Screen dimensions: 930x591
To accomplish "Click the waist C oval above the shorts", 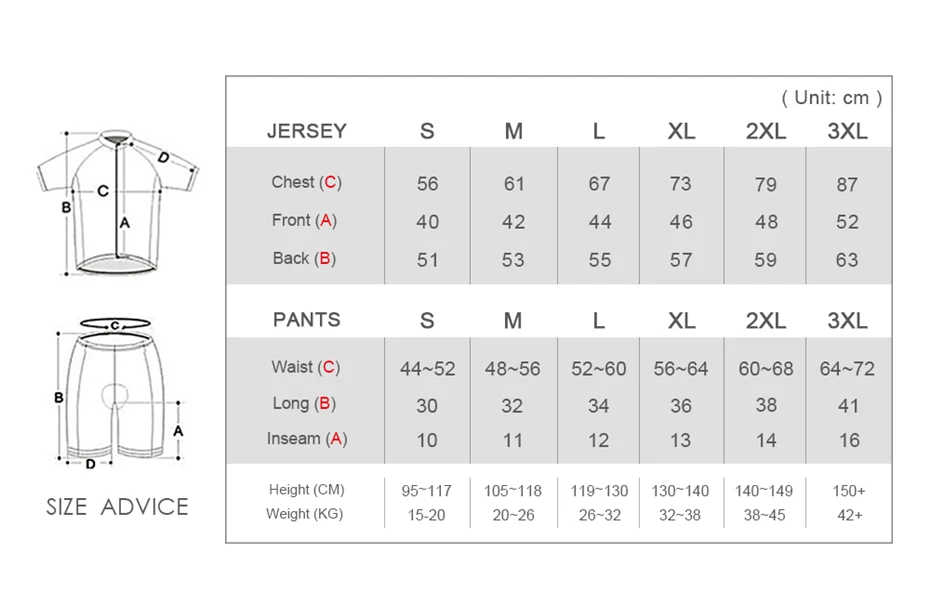I will [115, 324].
